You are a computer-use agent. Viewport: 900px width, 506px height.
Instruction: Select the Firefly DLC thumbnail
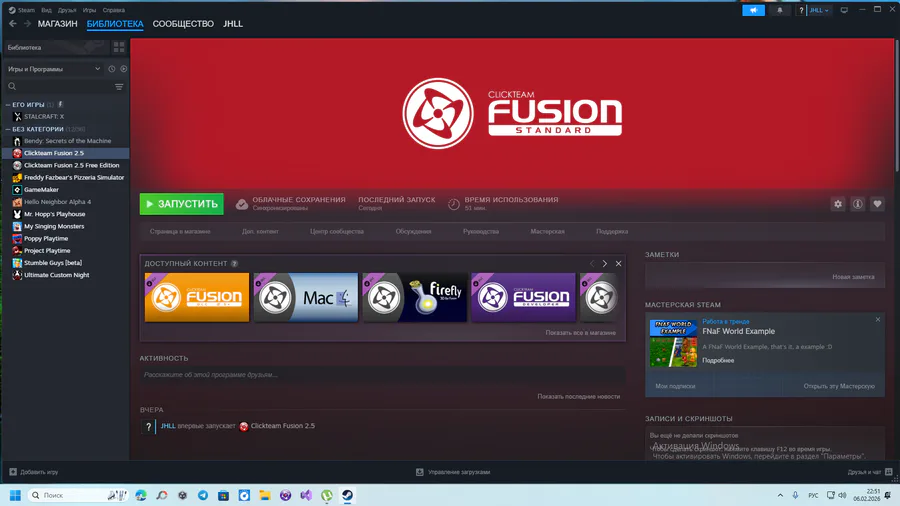pos(414,297)
